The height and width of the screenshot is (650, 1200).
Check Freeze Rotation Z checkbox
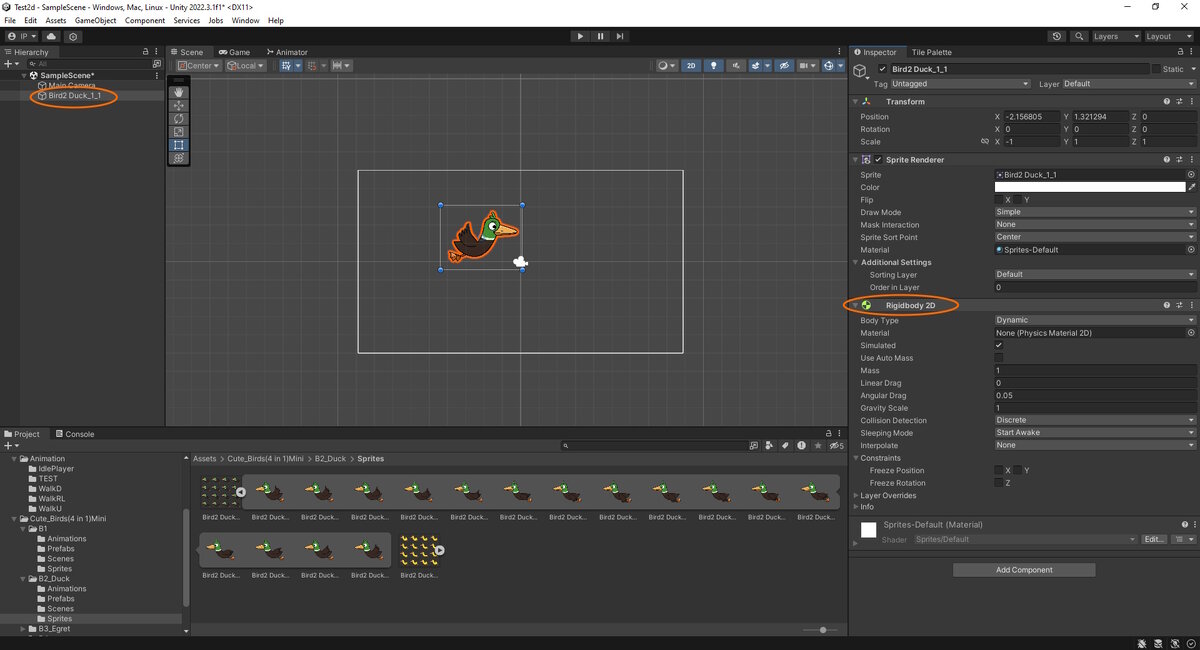coord(999,483)
